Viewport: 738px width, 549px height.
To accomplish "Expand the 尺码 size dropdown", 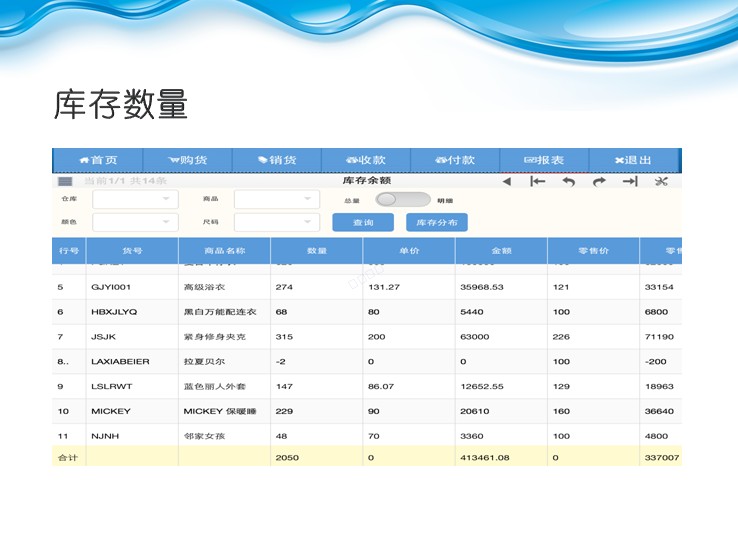I will (x=277, y=222).
